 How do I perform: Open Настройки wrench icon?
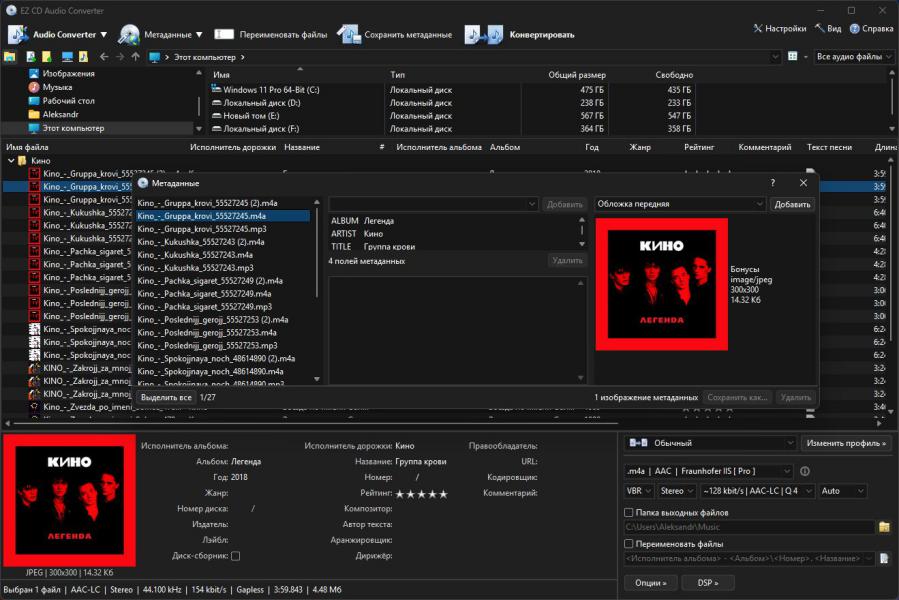[x=757, y=29]
